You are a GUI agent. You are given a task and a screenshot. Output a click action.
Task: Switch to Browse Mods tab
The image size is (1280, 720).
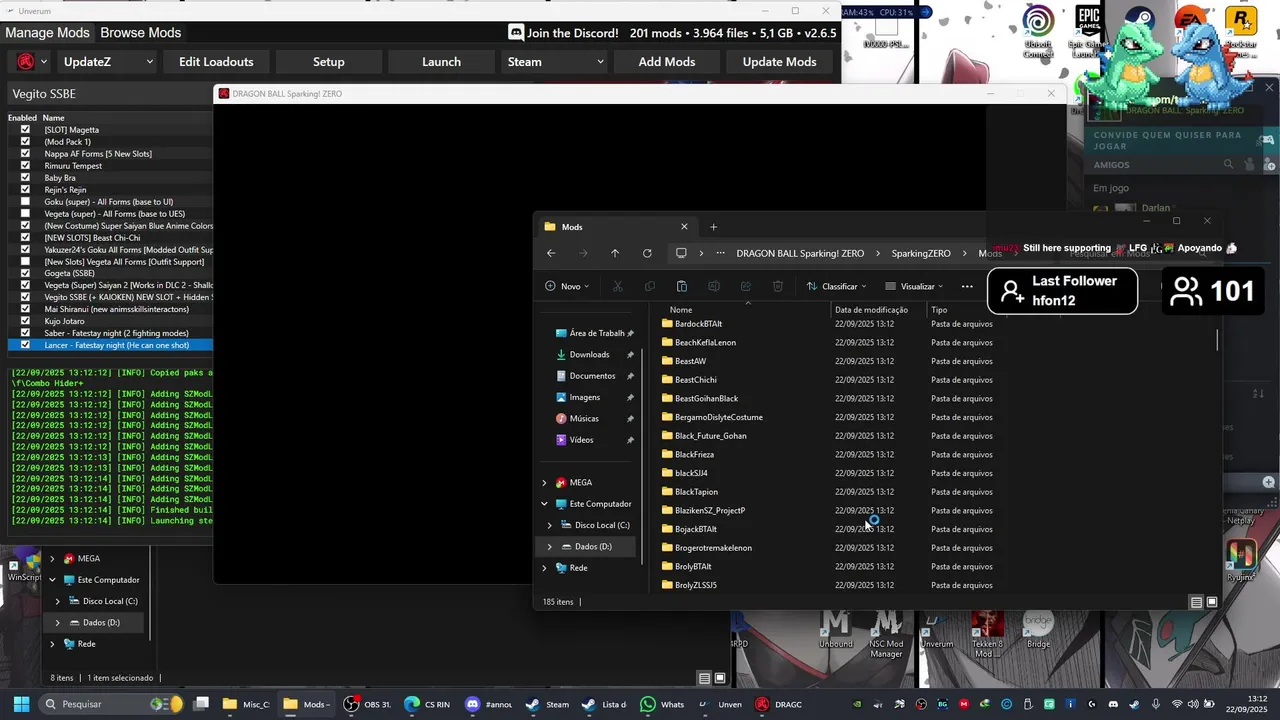141,33
